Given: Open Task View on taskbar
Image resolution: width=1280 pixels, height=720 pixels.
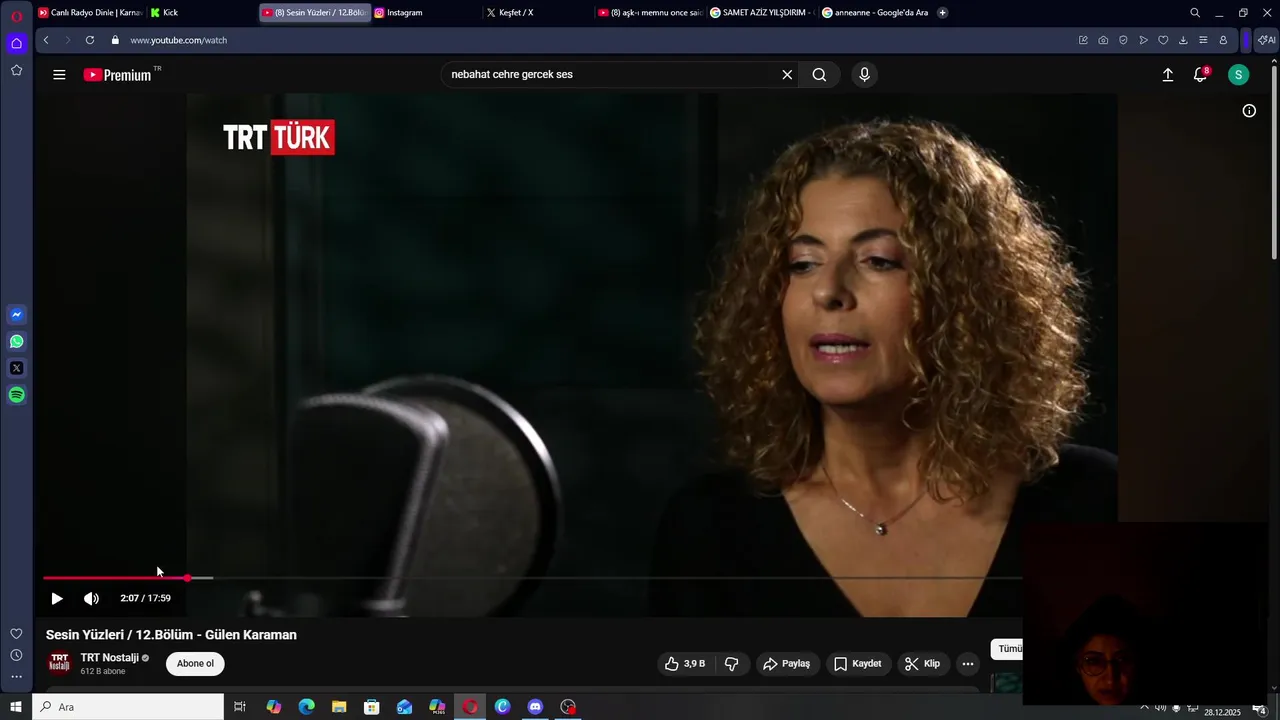Looking at the screenshot, I should (240, 707).
